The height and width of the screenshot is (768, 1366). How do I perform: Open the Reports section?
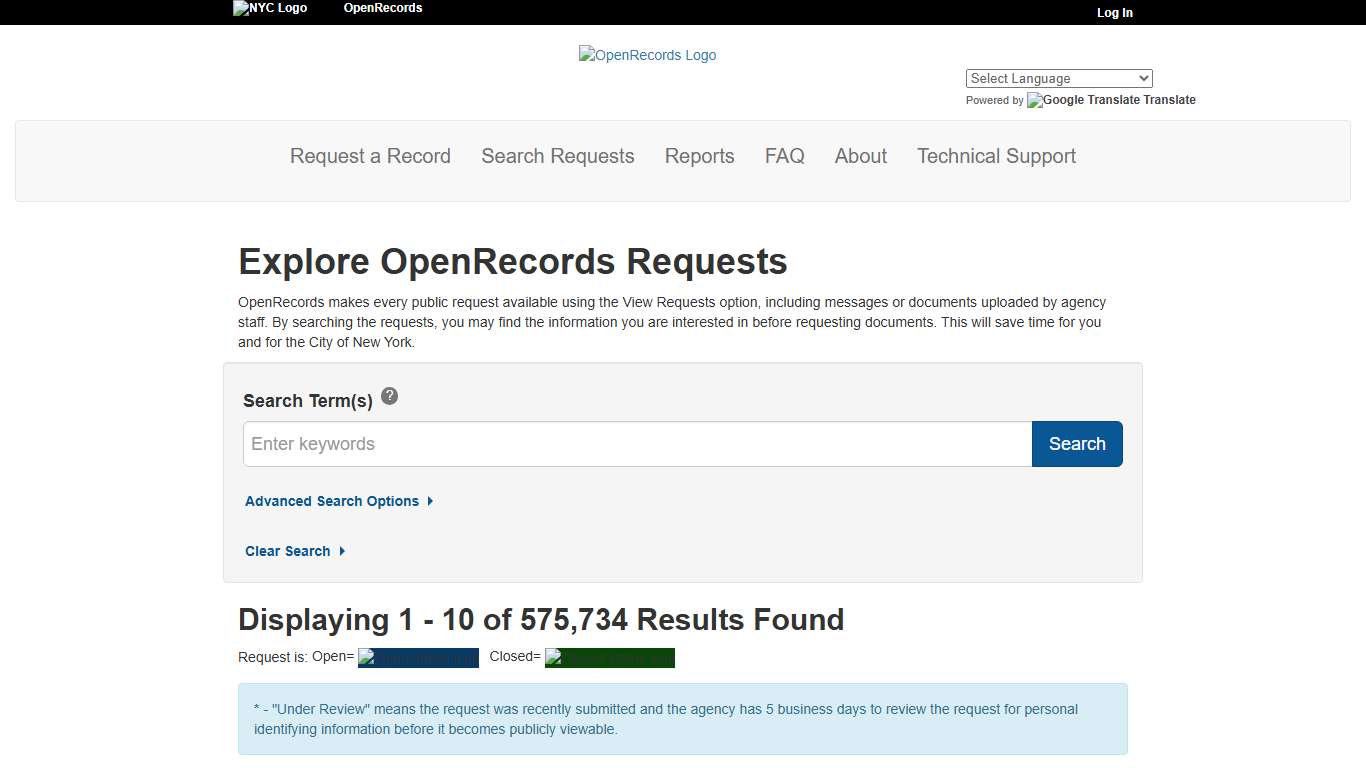click(699, 156)
